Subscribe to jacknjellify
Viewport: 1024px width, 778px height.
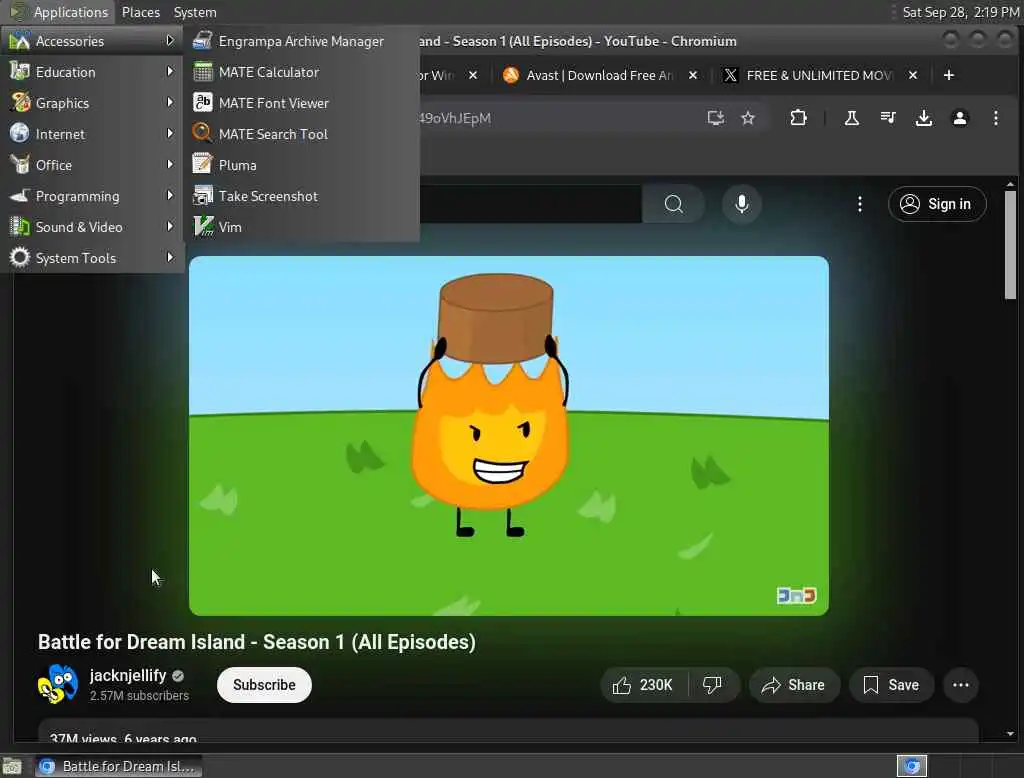coord(264,685)
